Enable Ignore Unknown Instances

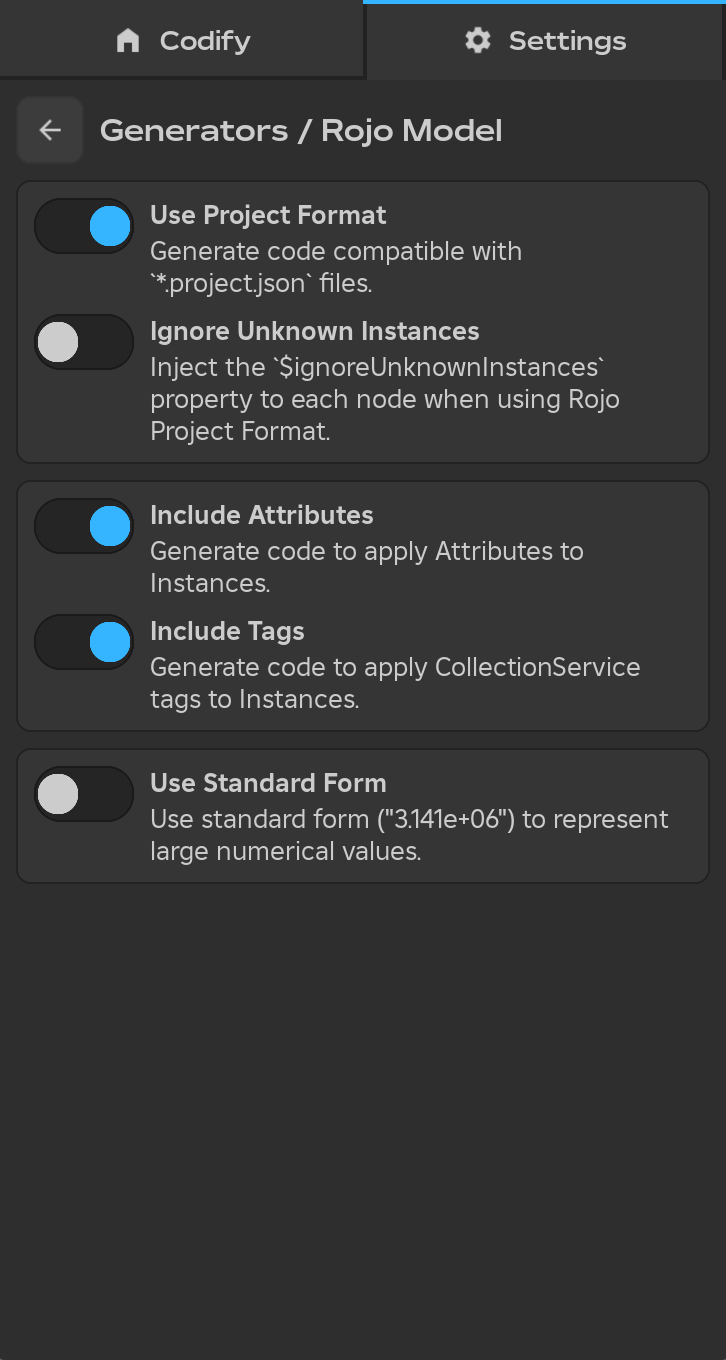point(83,342)
